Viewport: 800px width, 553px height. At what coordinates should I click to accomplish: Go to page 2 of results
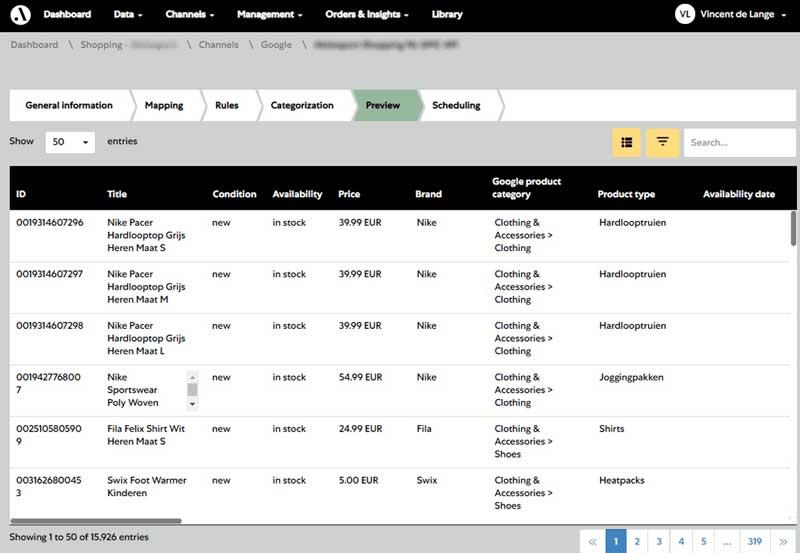click(637, 541)
